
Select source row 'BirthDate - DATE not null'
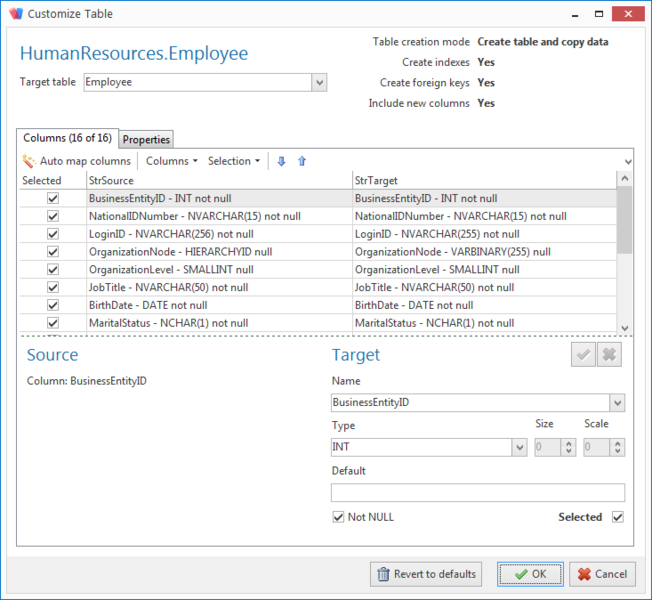point(219,305)
